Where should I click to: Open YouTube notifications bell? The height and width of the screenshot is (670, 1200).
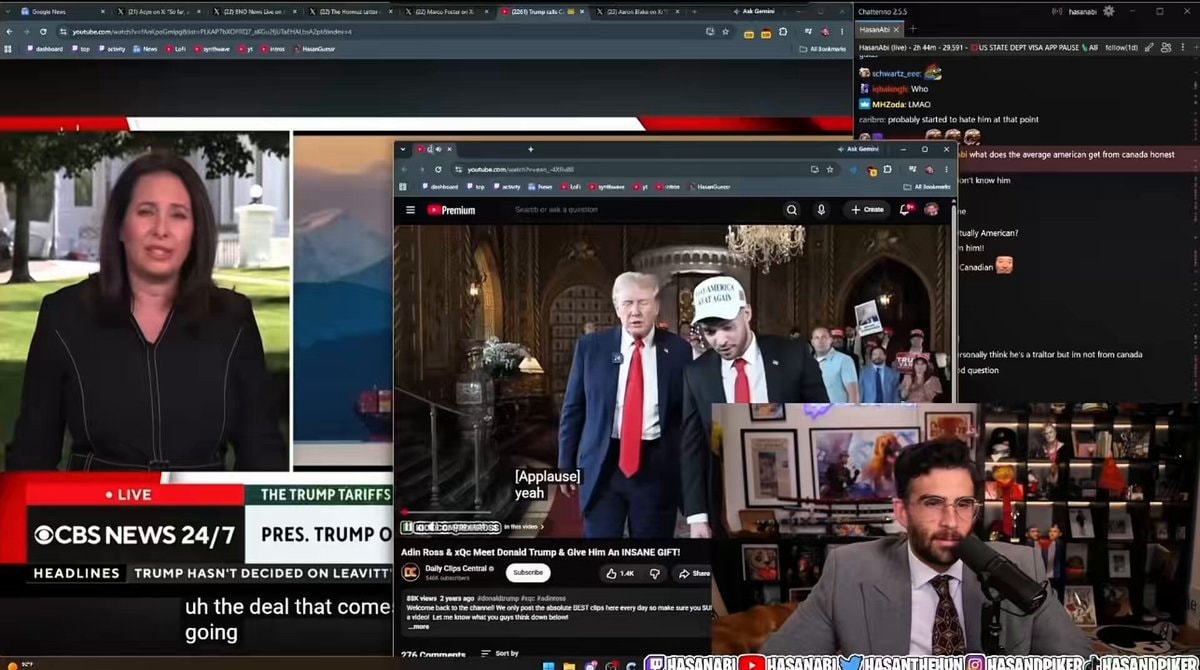(x=905, y=210)
